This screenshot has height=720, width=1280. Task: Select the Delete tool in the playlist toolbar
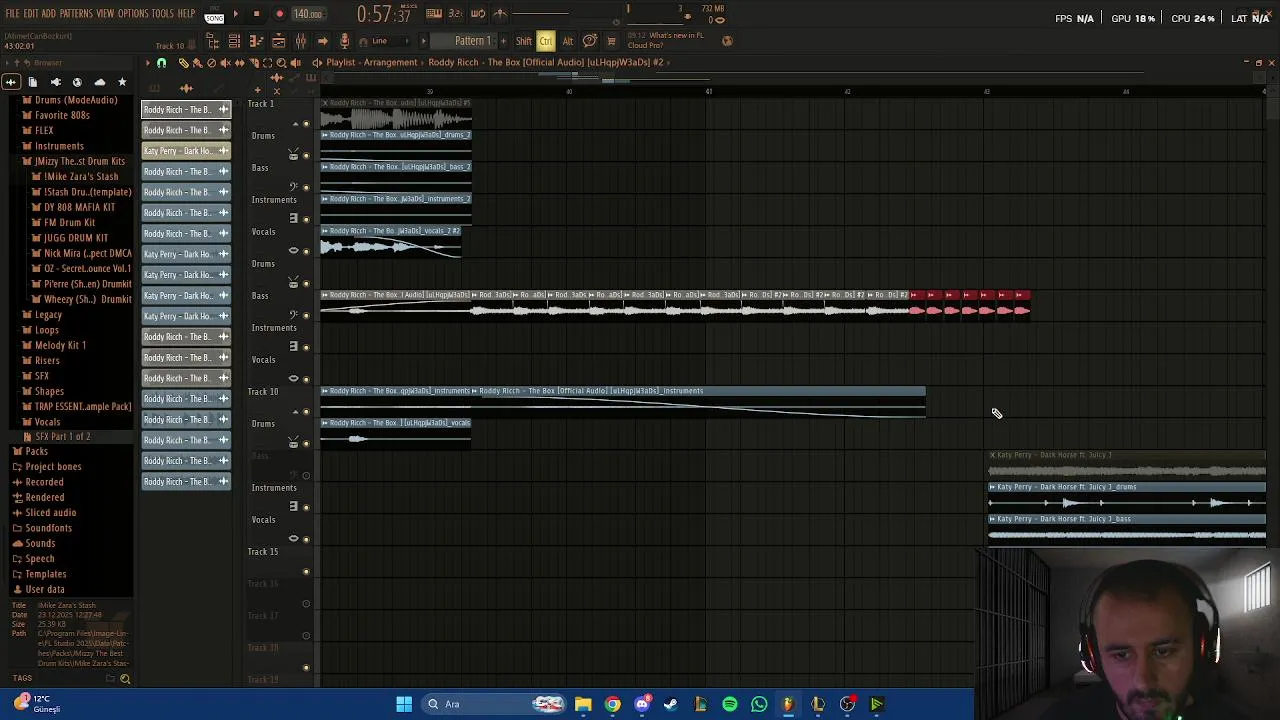tap(211, 63)
